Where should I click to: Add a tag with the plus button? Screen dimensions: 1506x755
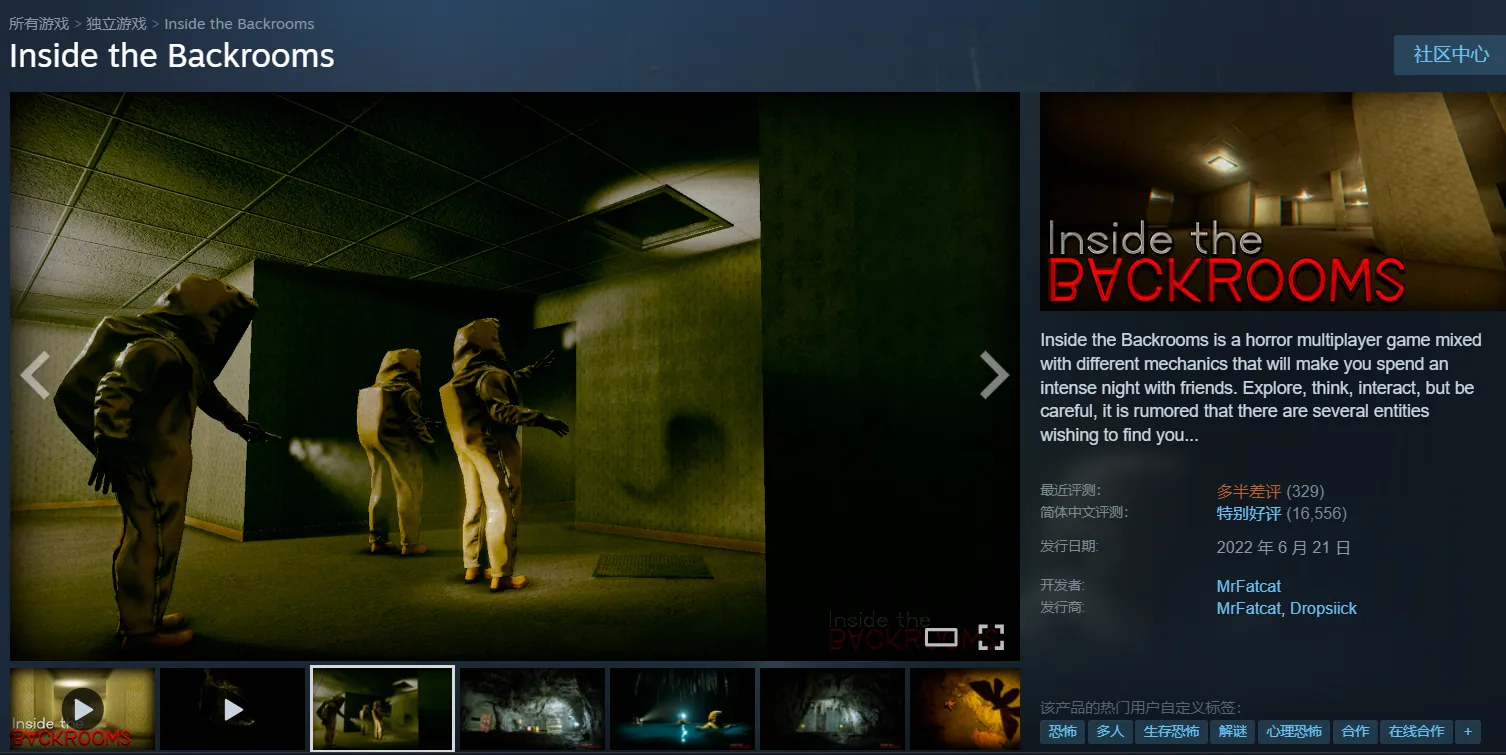coord(1467,731)
